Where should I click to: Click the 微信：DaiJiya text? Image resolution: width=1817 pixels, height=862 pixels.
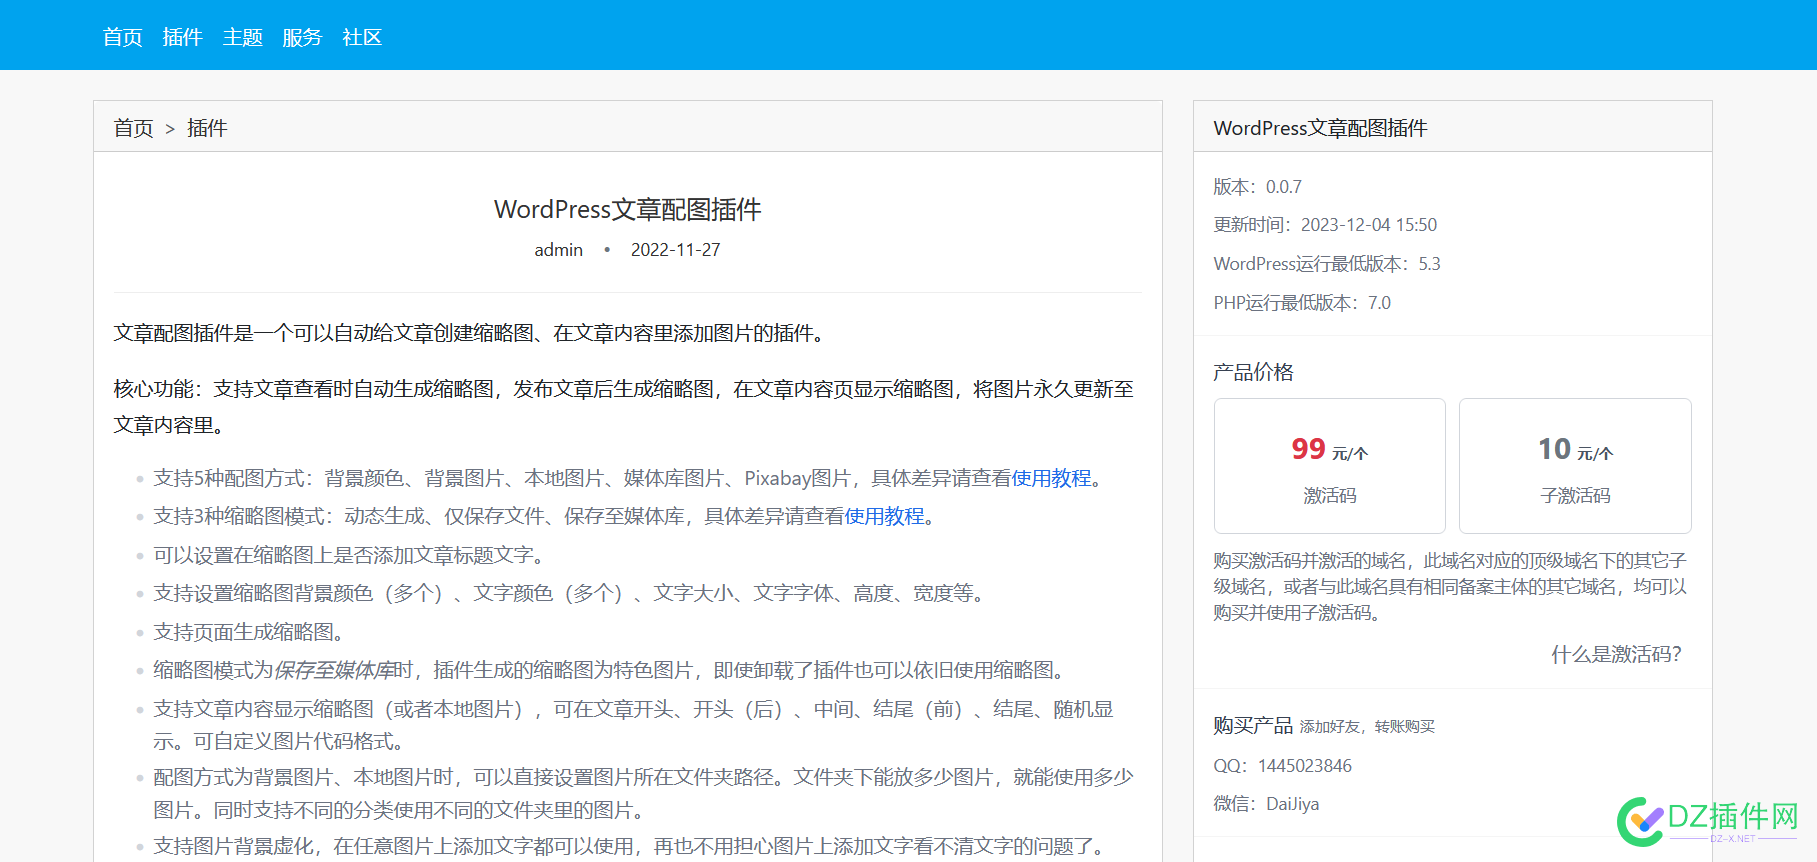coord(1266,804)
